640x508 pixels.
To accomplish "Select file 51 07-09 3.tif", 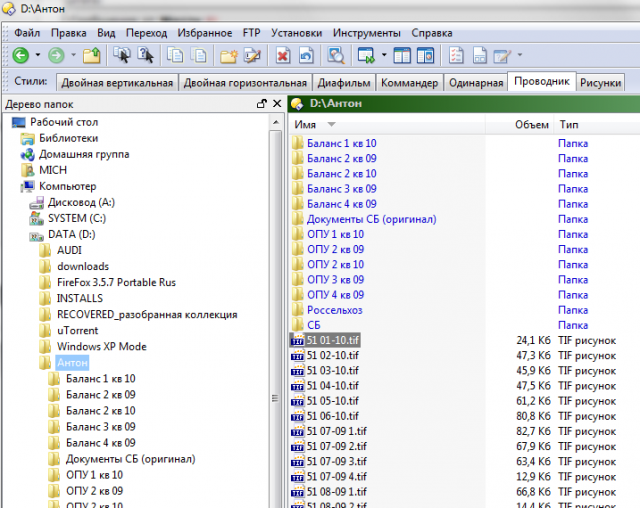I will (x=337, y=461).
